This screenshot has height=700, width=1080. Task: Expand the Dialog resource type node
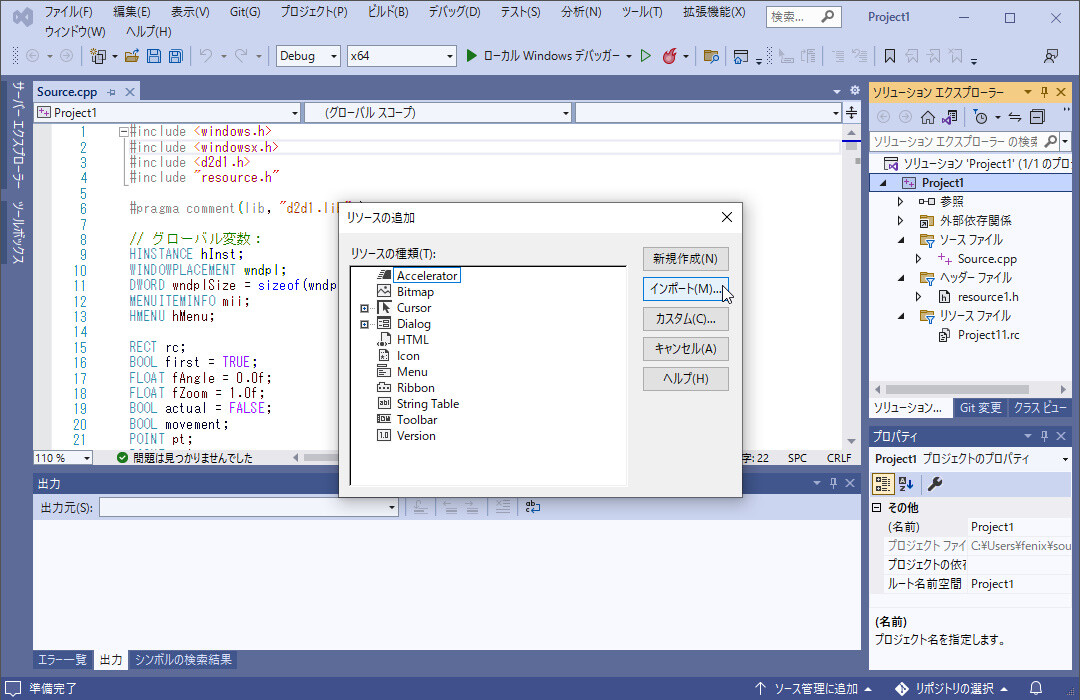[x=365, y=324]
